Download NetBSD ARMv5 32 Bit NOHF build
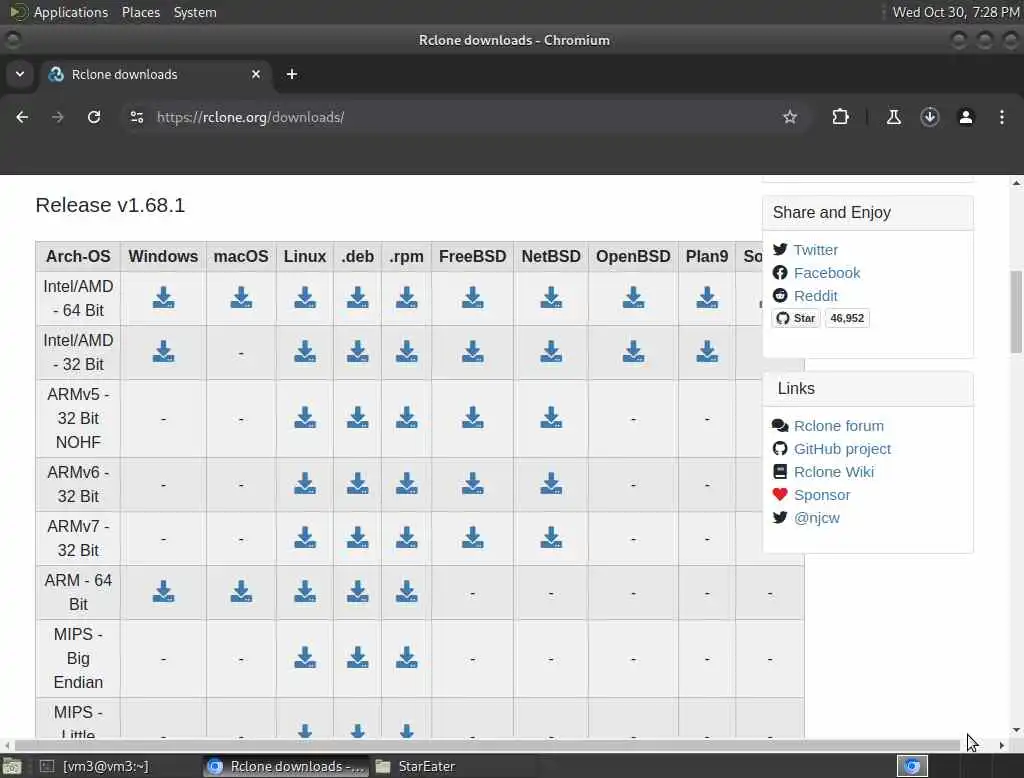 [551, 418]
